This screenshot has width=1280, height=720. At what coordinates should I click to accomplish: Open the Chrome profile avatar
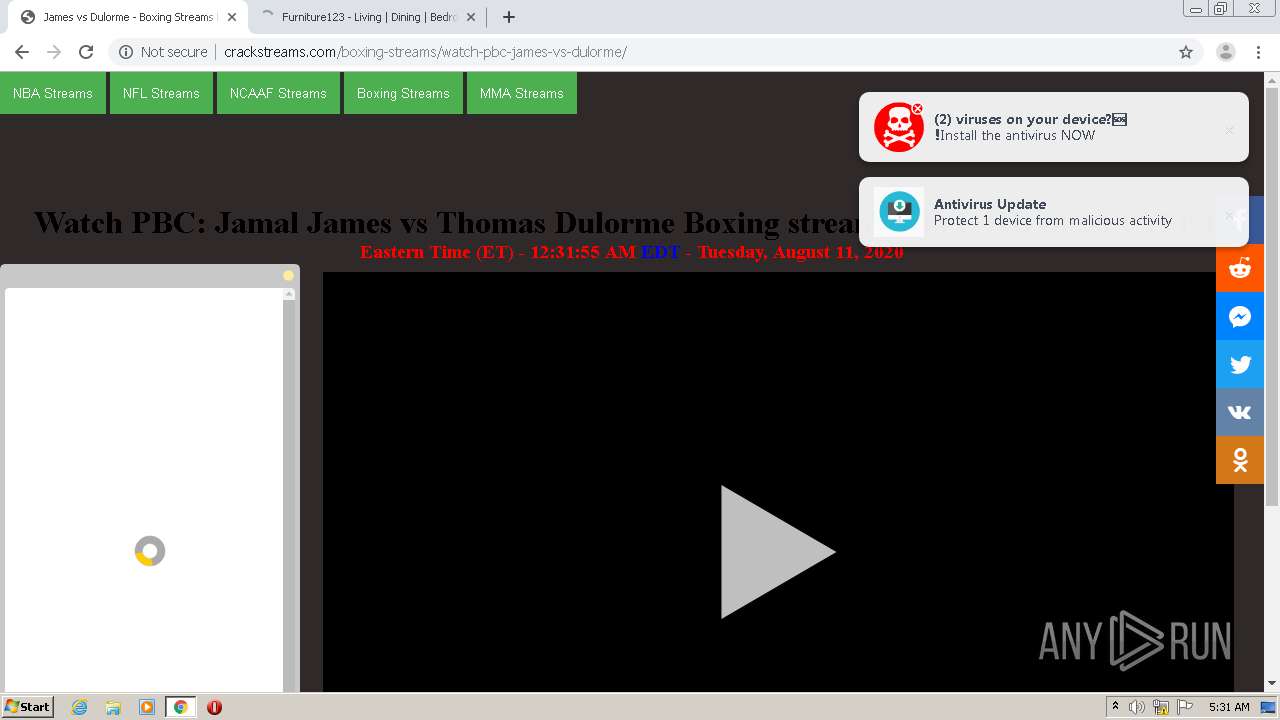pyautogui.click(x=1226, y=52)
